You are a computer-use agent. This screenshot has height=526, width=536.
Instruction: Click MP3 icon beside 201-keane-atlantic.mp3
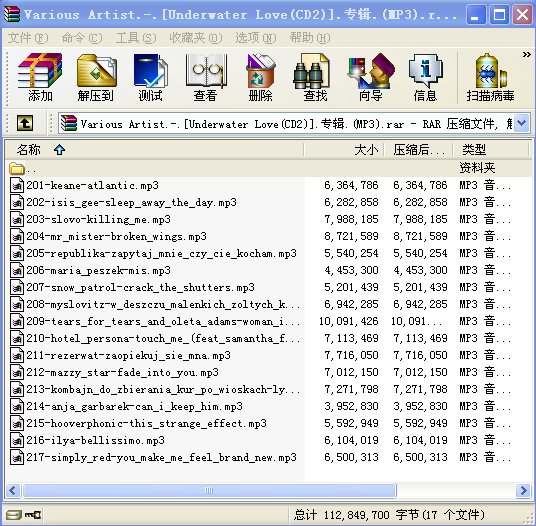click(17, 186)
